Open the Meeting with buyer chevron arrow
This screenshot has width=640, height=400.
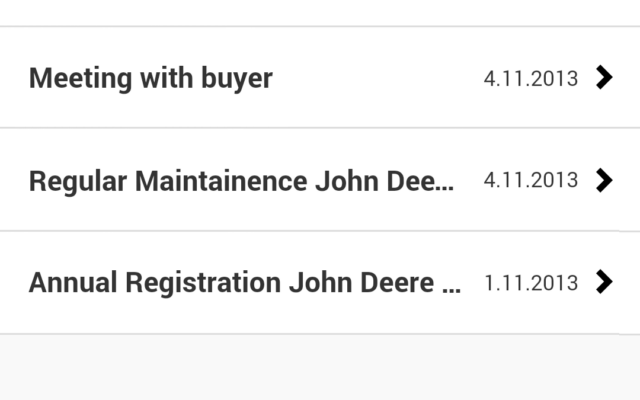tap(604, 77)
